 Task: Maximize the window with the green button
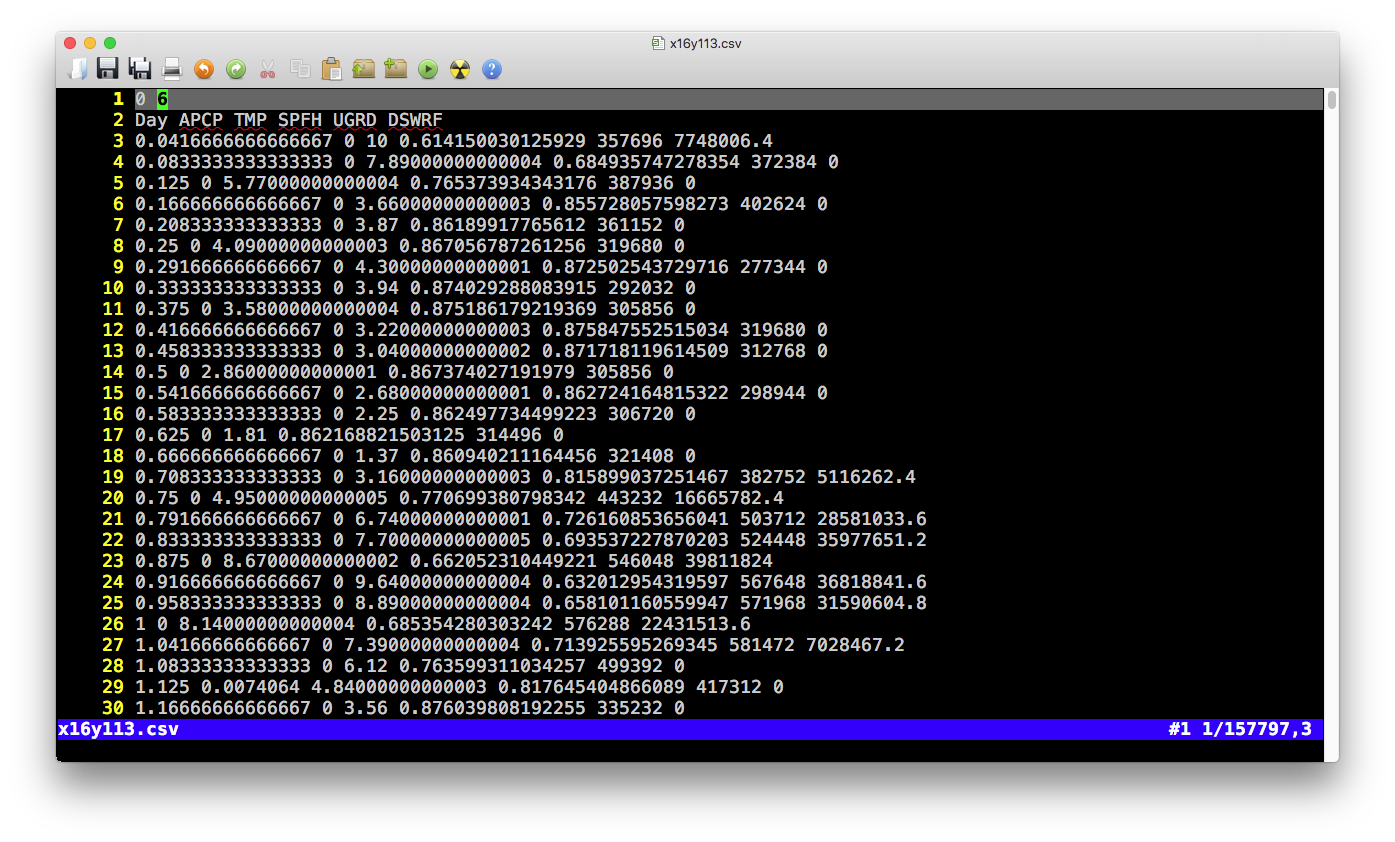click(x=110, y=43)
